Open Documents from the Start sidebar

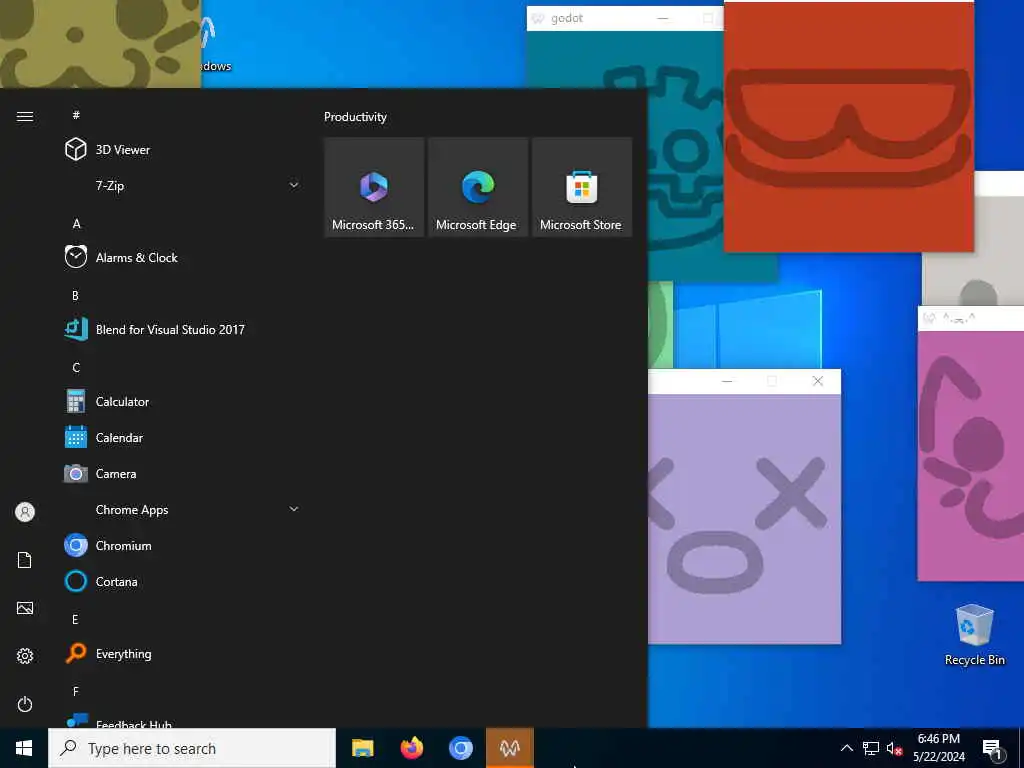pyautogui.click(x=25, y=560)
